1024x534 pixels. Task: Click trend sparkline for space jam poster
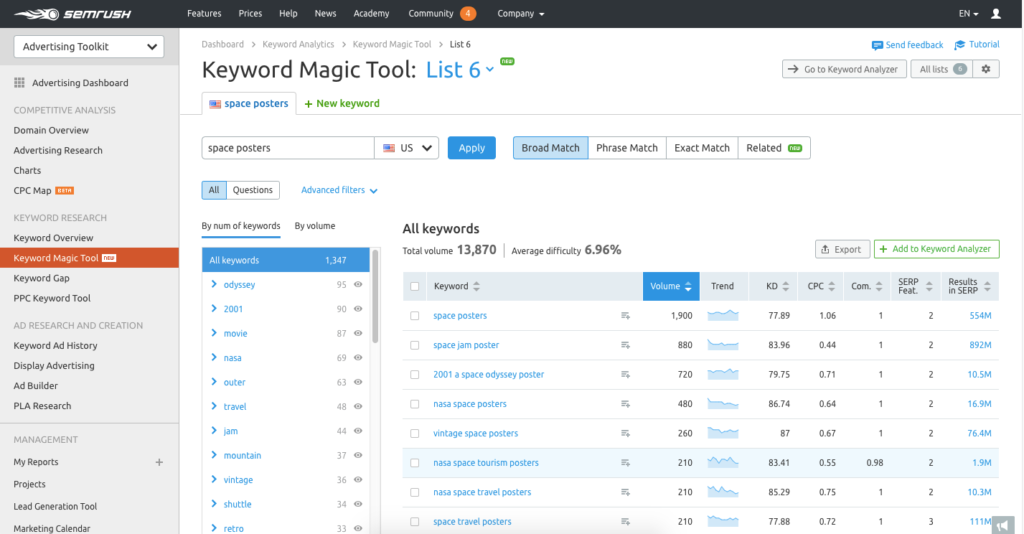(723, 345)
